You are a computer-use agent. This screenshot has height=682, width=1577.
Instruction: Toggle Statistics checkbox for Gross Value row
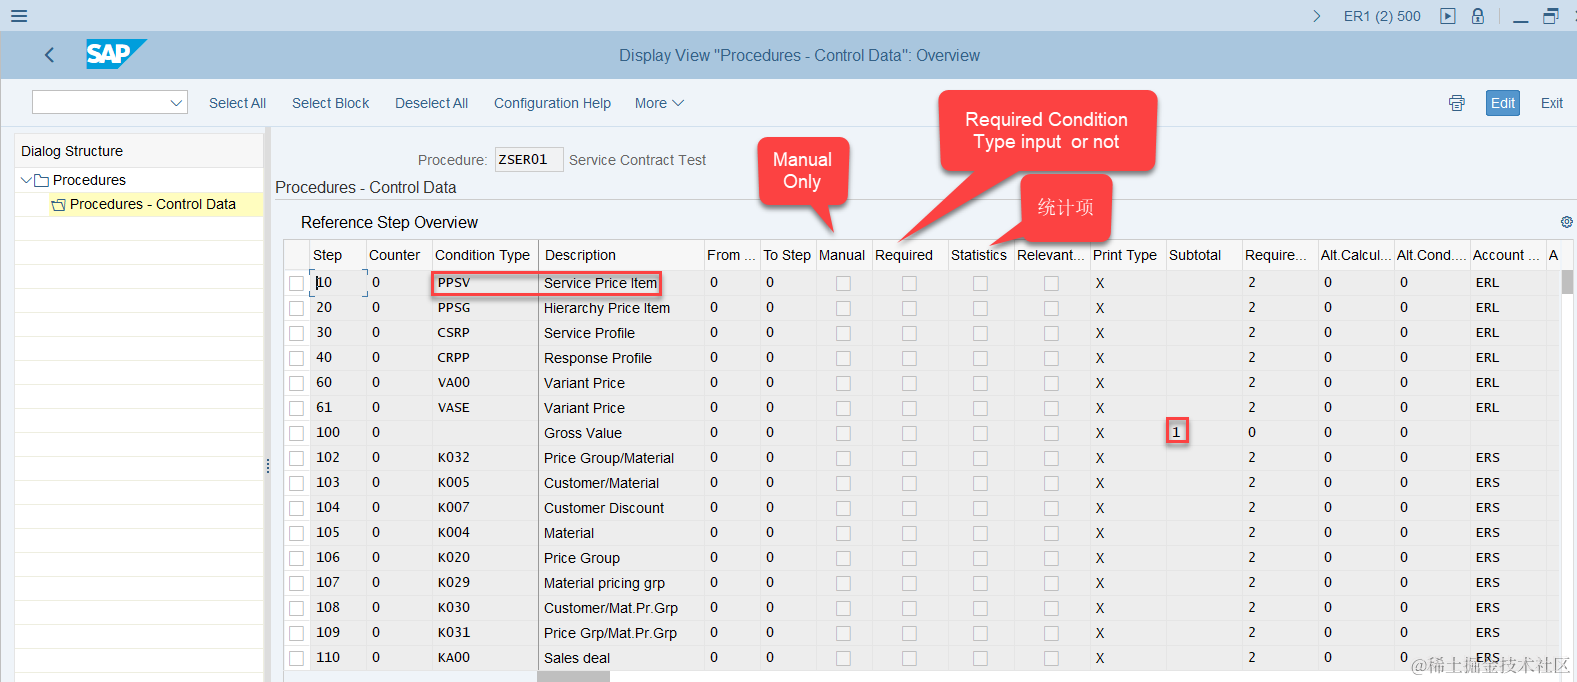pos(980,433)
